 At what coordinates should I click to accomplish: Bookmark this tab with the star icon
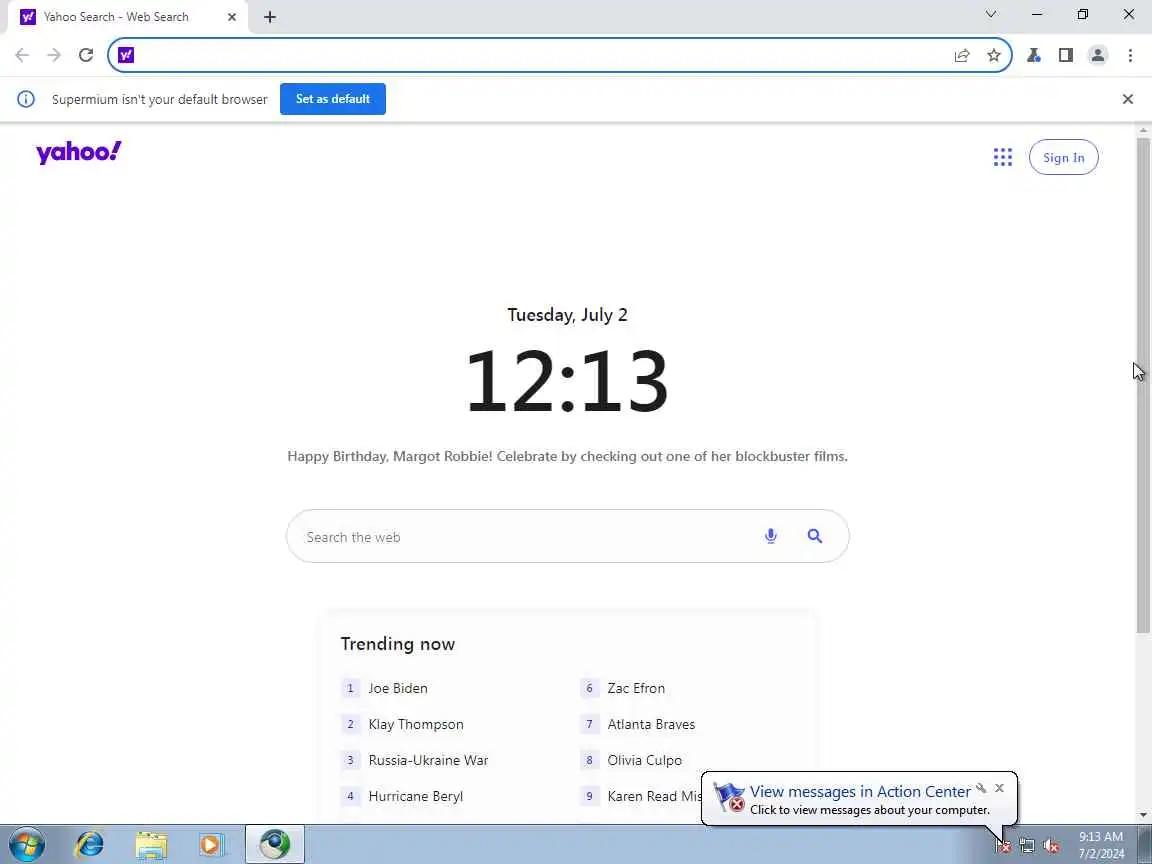pos(994,55)
